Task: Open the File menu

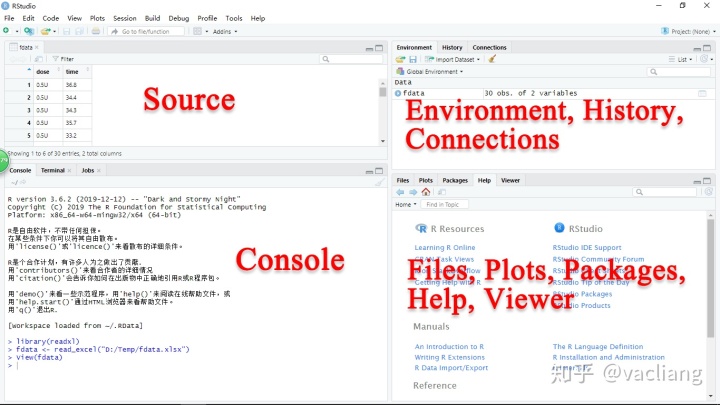Action: point(9,18)
